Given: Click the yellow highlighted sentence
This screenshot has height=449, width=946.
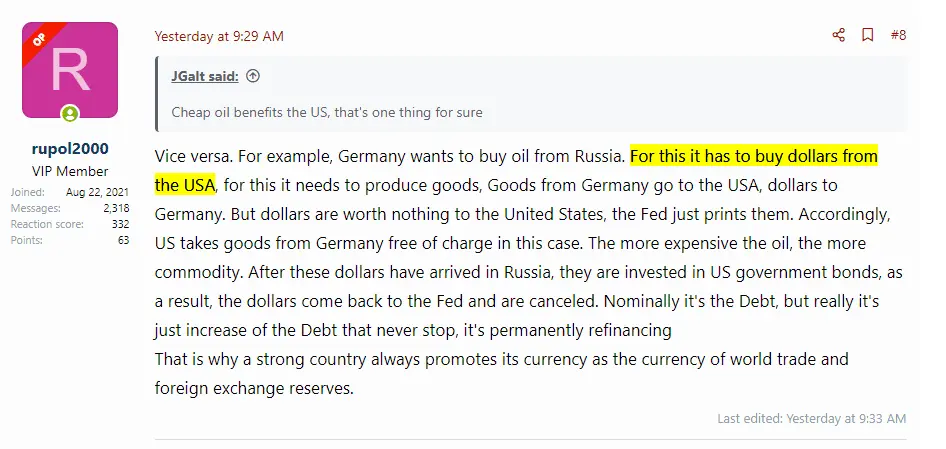Looking at the screenshot, I should tap(753, 157).
